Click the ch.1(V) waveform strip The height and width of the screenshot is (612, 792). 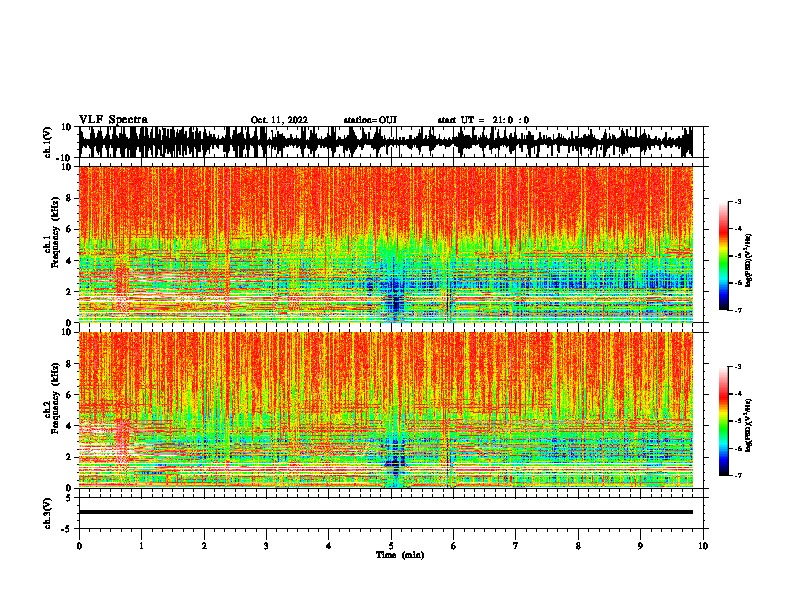385,142
